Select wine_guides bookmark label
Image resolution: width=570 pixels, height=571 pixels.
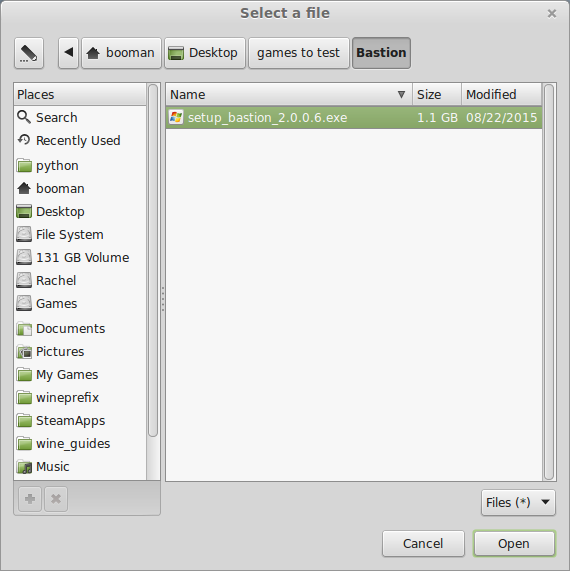(x=73, y=444)
